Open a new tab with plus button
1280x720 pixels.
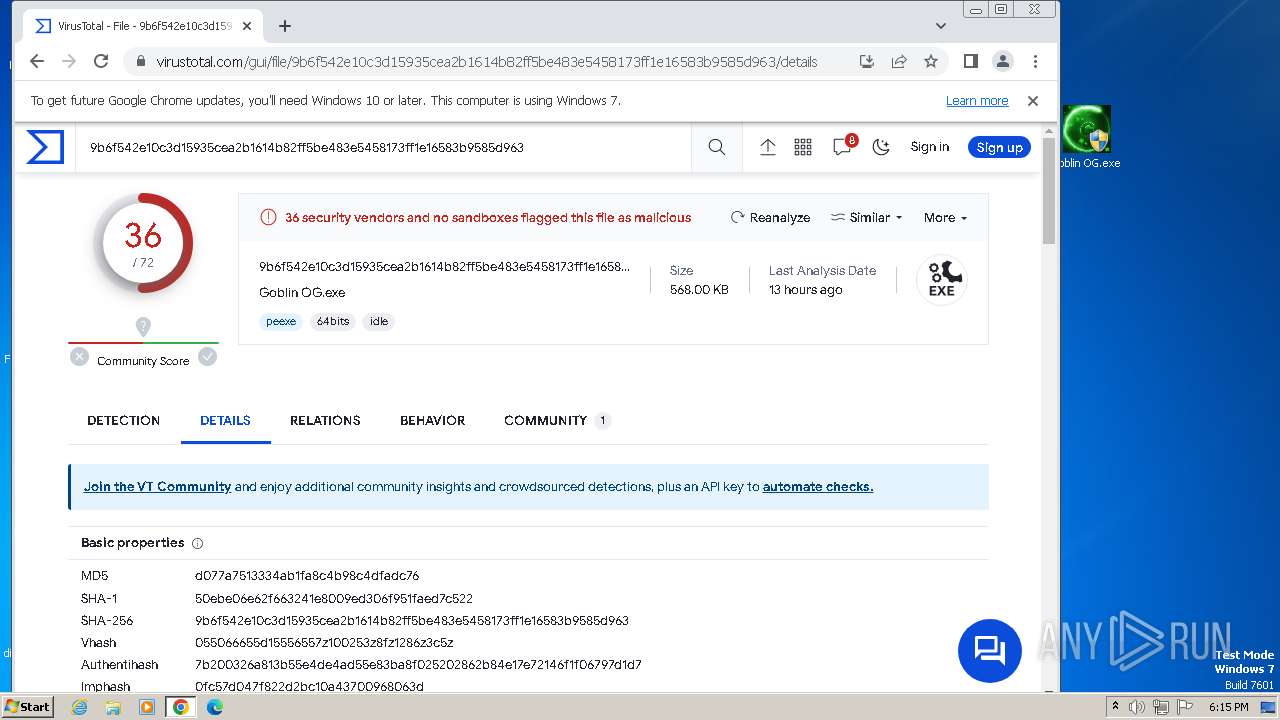point(285,26)
